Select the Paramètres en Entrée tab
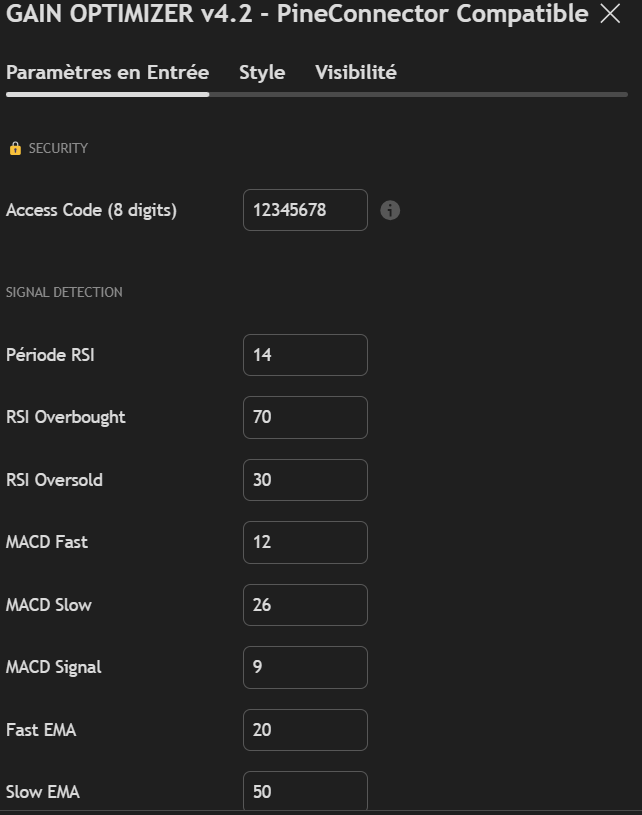 [107, 72]
